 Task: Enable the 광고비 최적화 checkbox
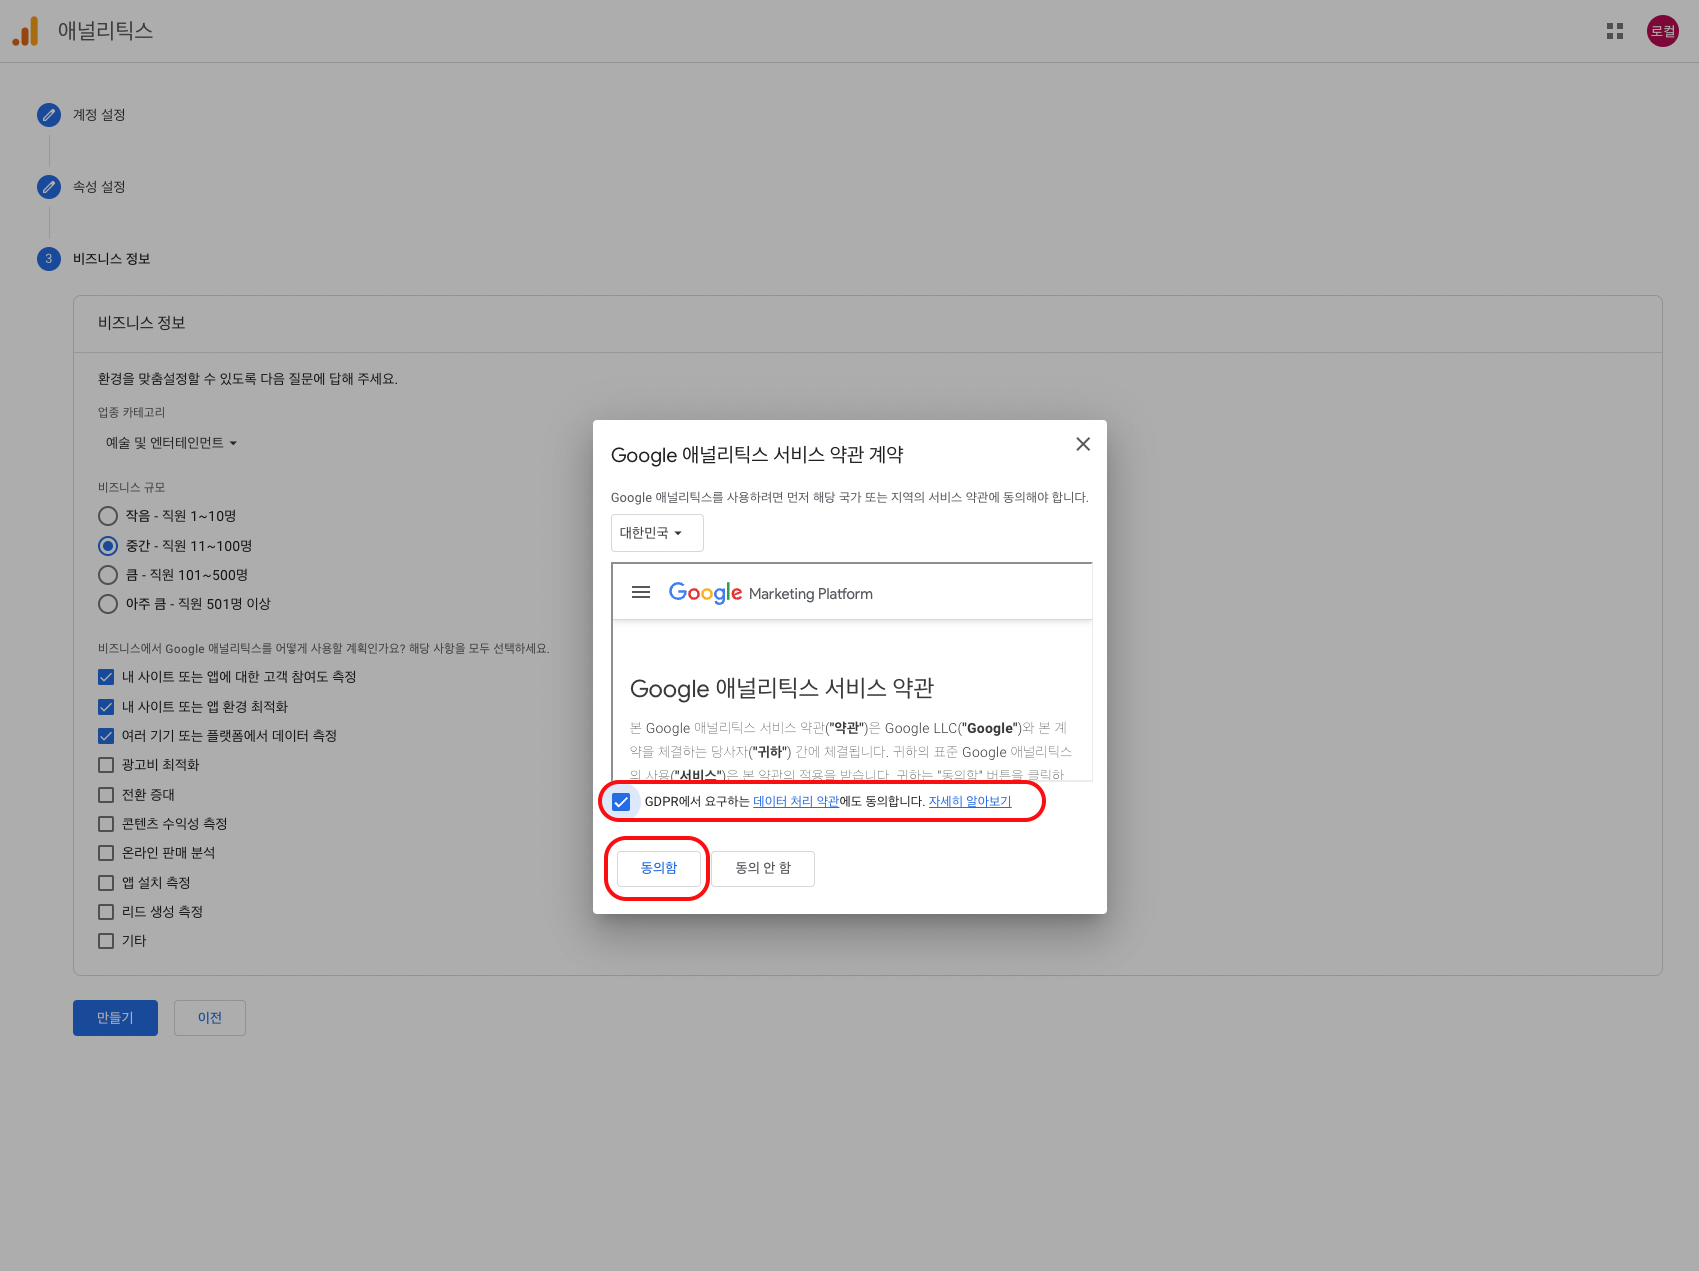point(106,765)
